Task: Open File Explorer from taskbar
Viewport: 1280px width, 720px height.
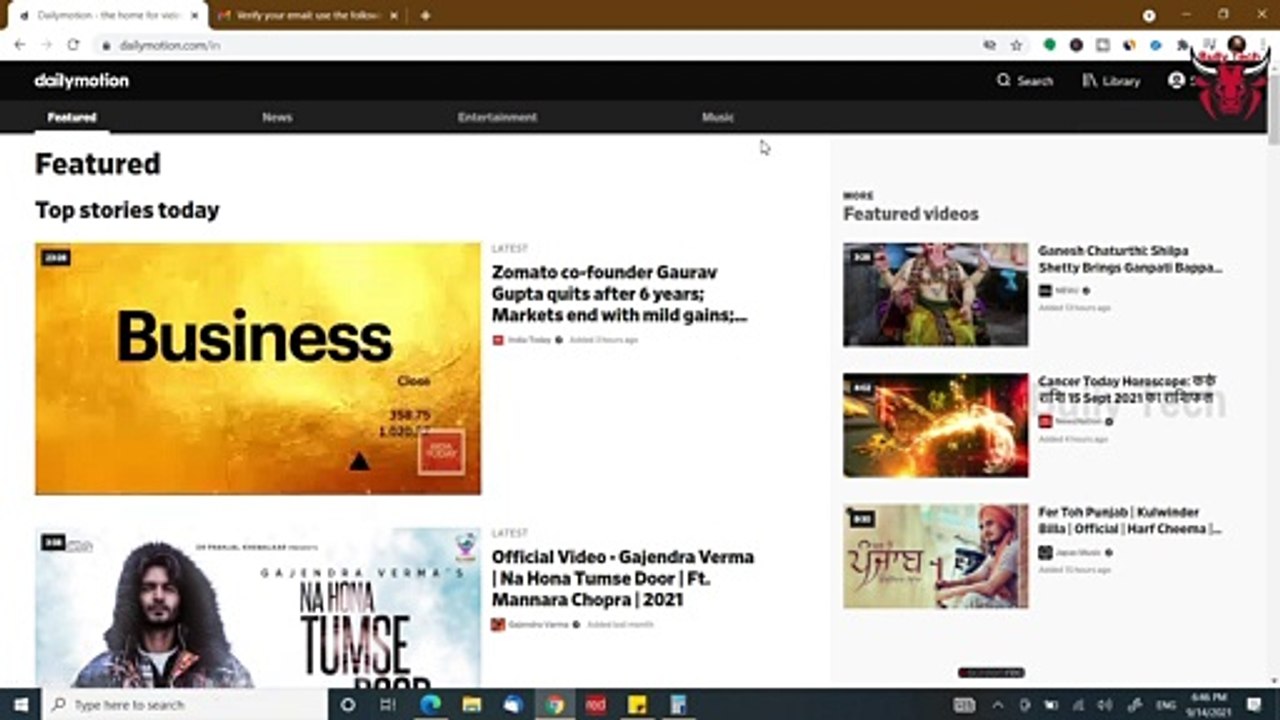Action: point(471,705)
